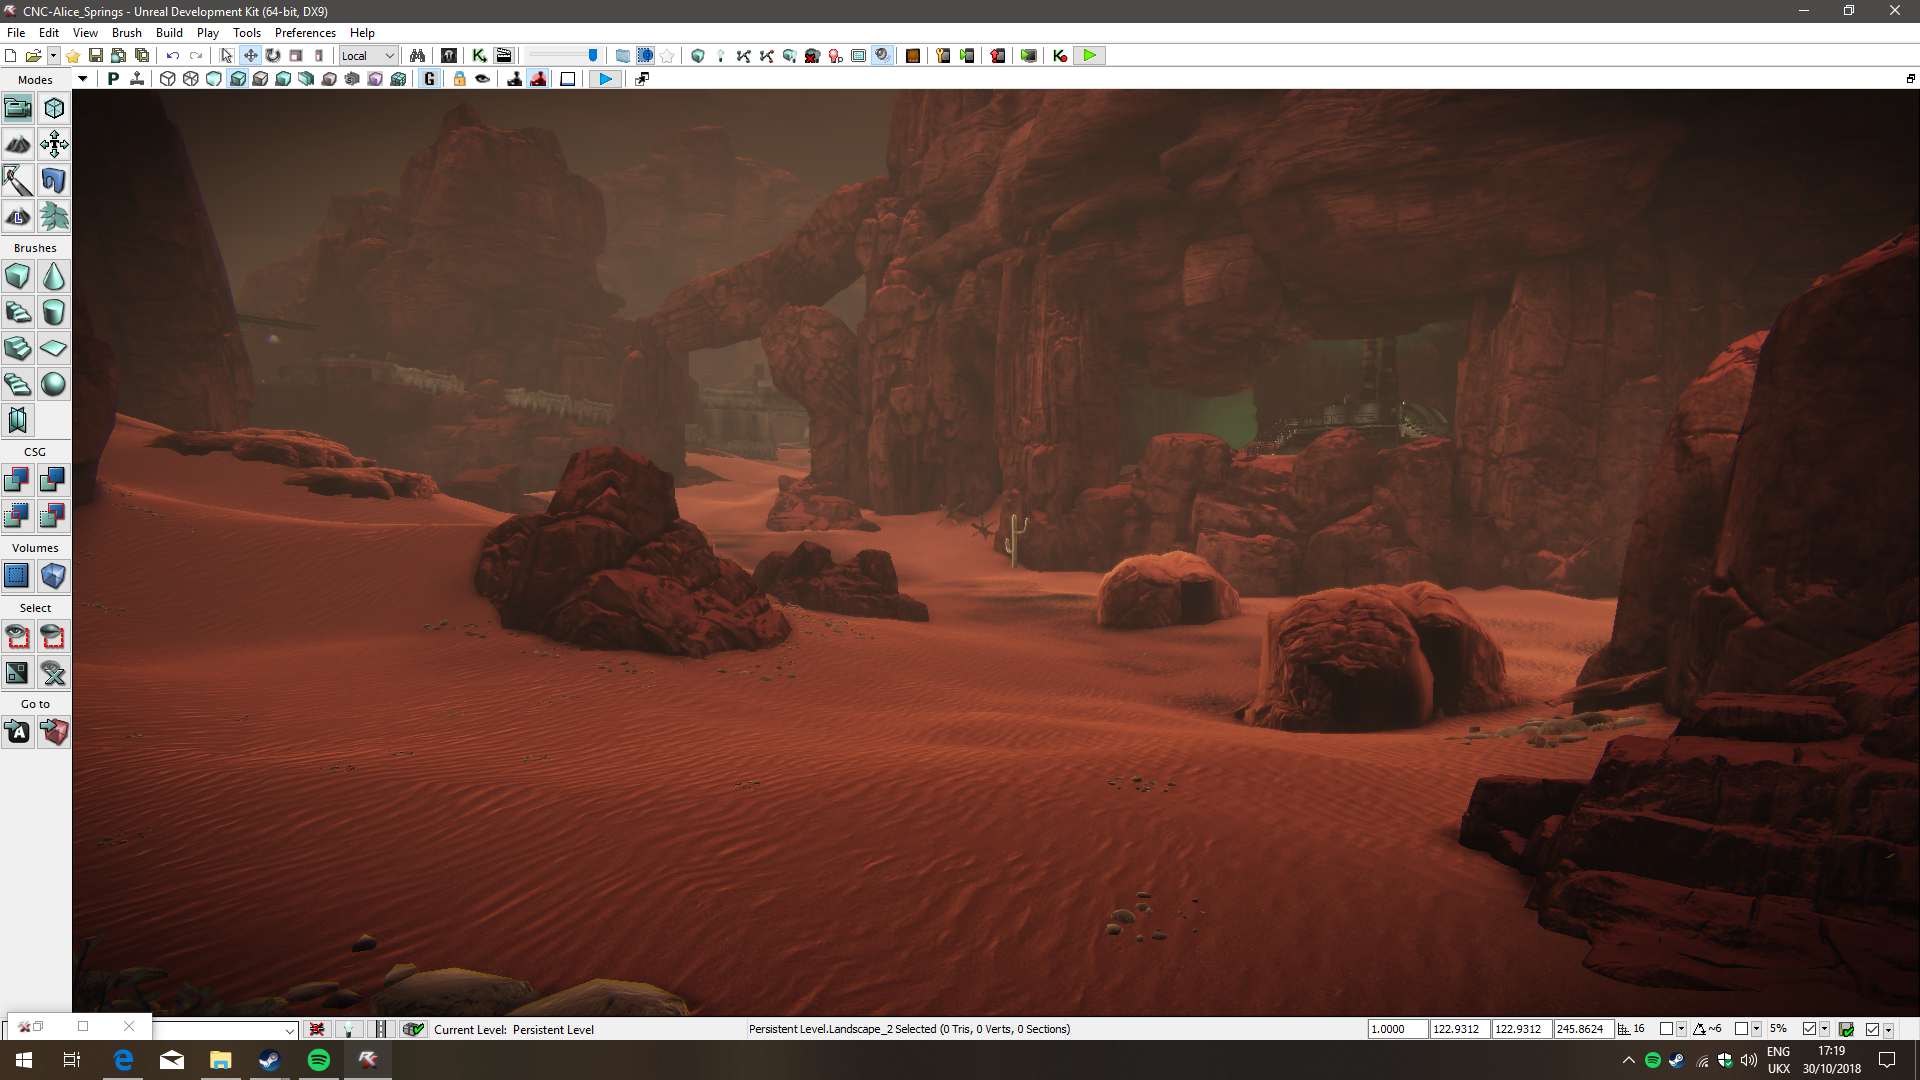The height and width of the screenshot is (1080, 1920).
Task: Add Special Brush square icon
Action: [x=18, y=576]
